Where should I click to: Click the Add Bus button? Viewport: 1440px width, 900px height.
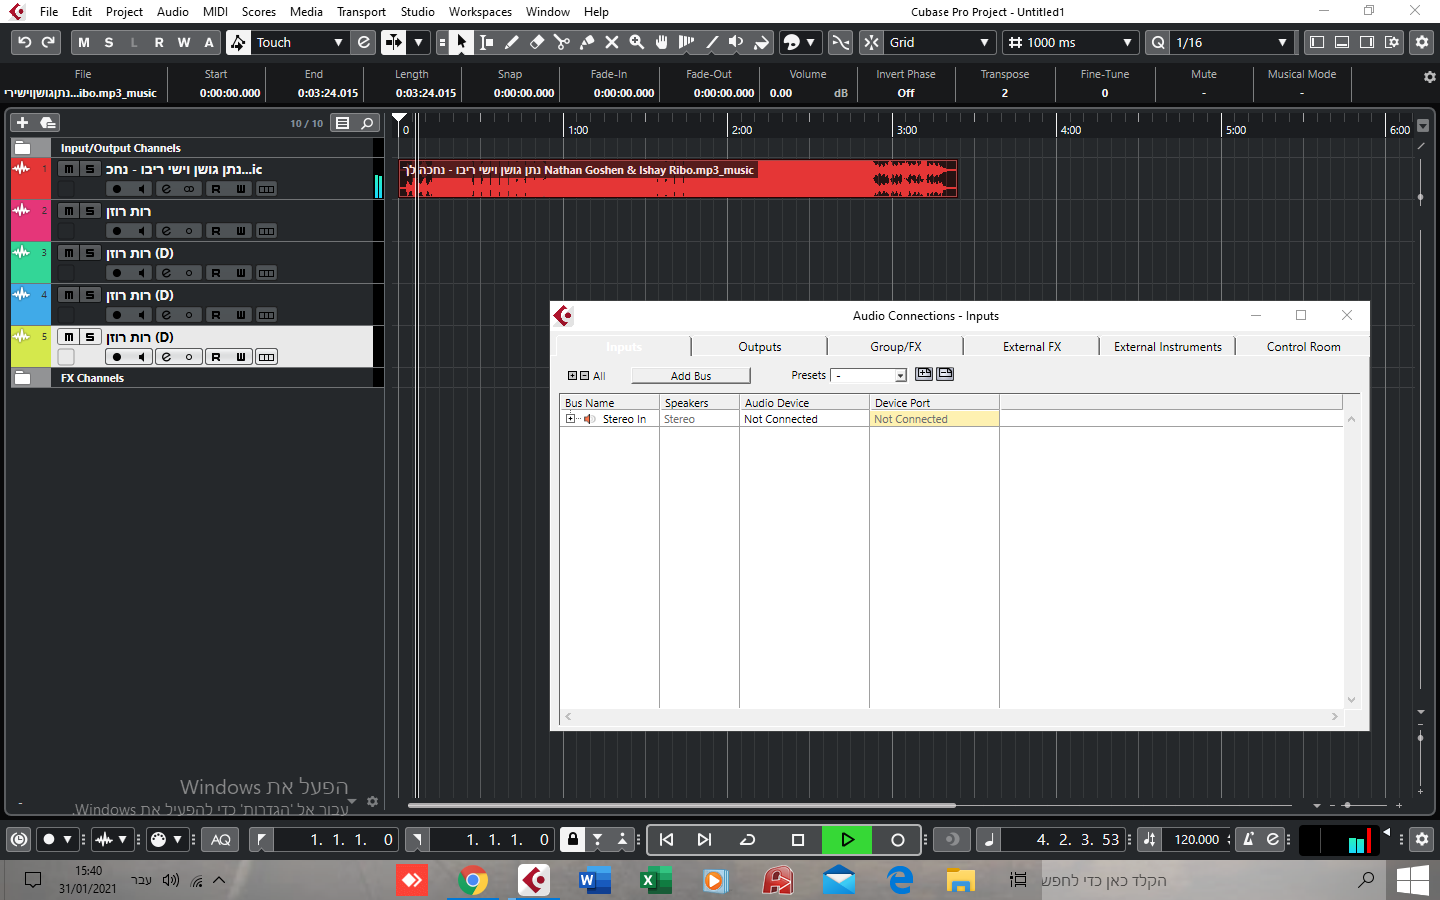690,376
